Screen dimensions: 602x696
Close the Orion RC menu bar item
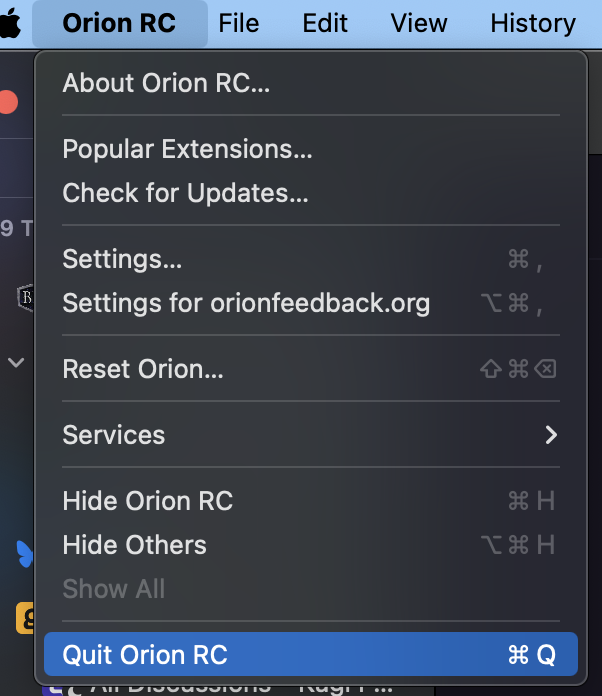[119, 23]
